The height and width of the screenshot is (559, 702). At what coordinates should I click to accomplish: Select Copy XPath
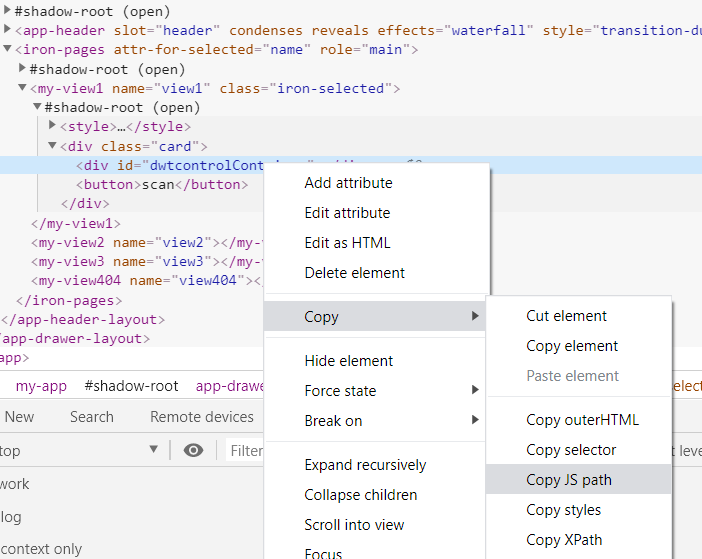(x=564, y=540)
